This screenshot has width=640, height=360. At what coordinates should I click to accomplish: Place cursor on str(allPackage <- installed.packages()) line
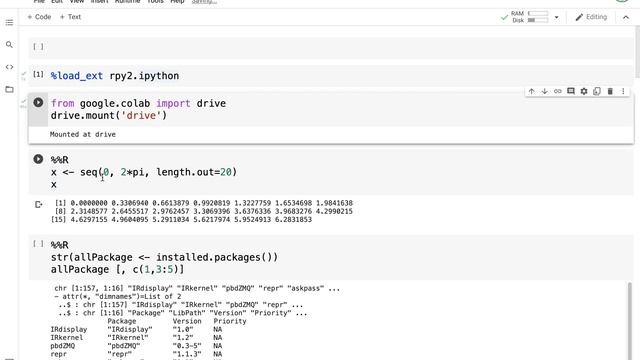pos(164,258)
